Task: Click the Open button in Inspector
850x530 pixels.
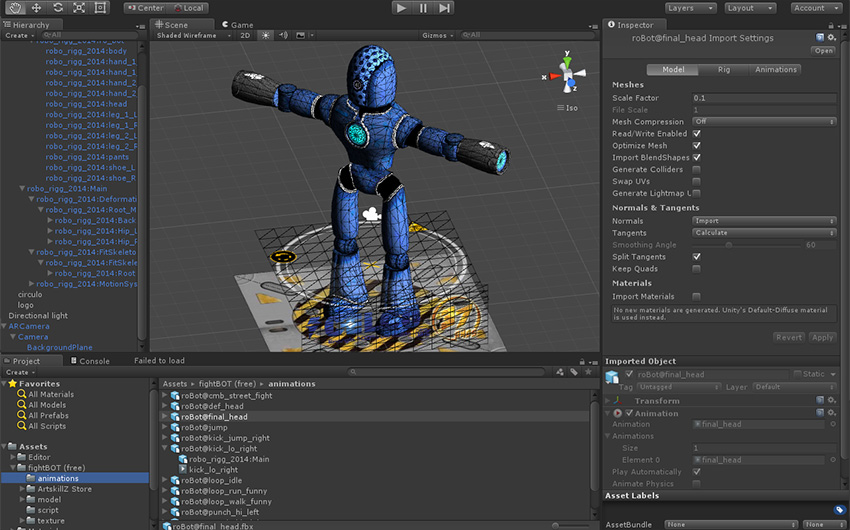Action: click(823, 50)
